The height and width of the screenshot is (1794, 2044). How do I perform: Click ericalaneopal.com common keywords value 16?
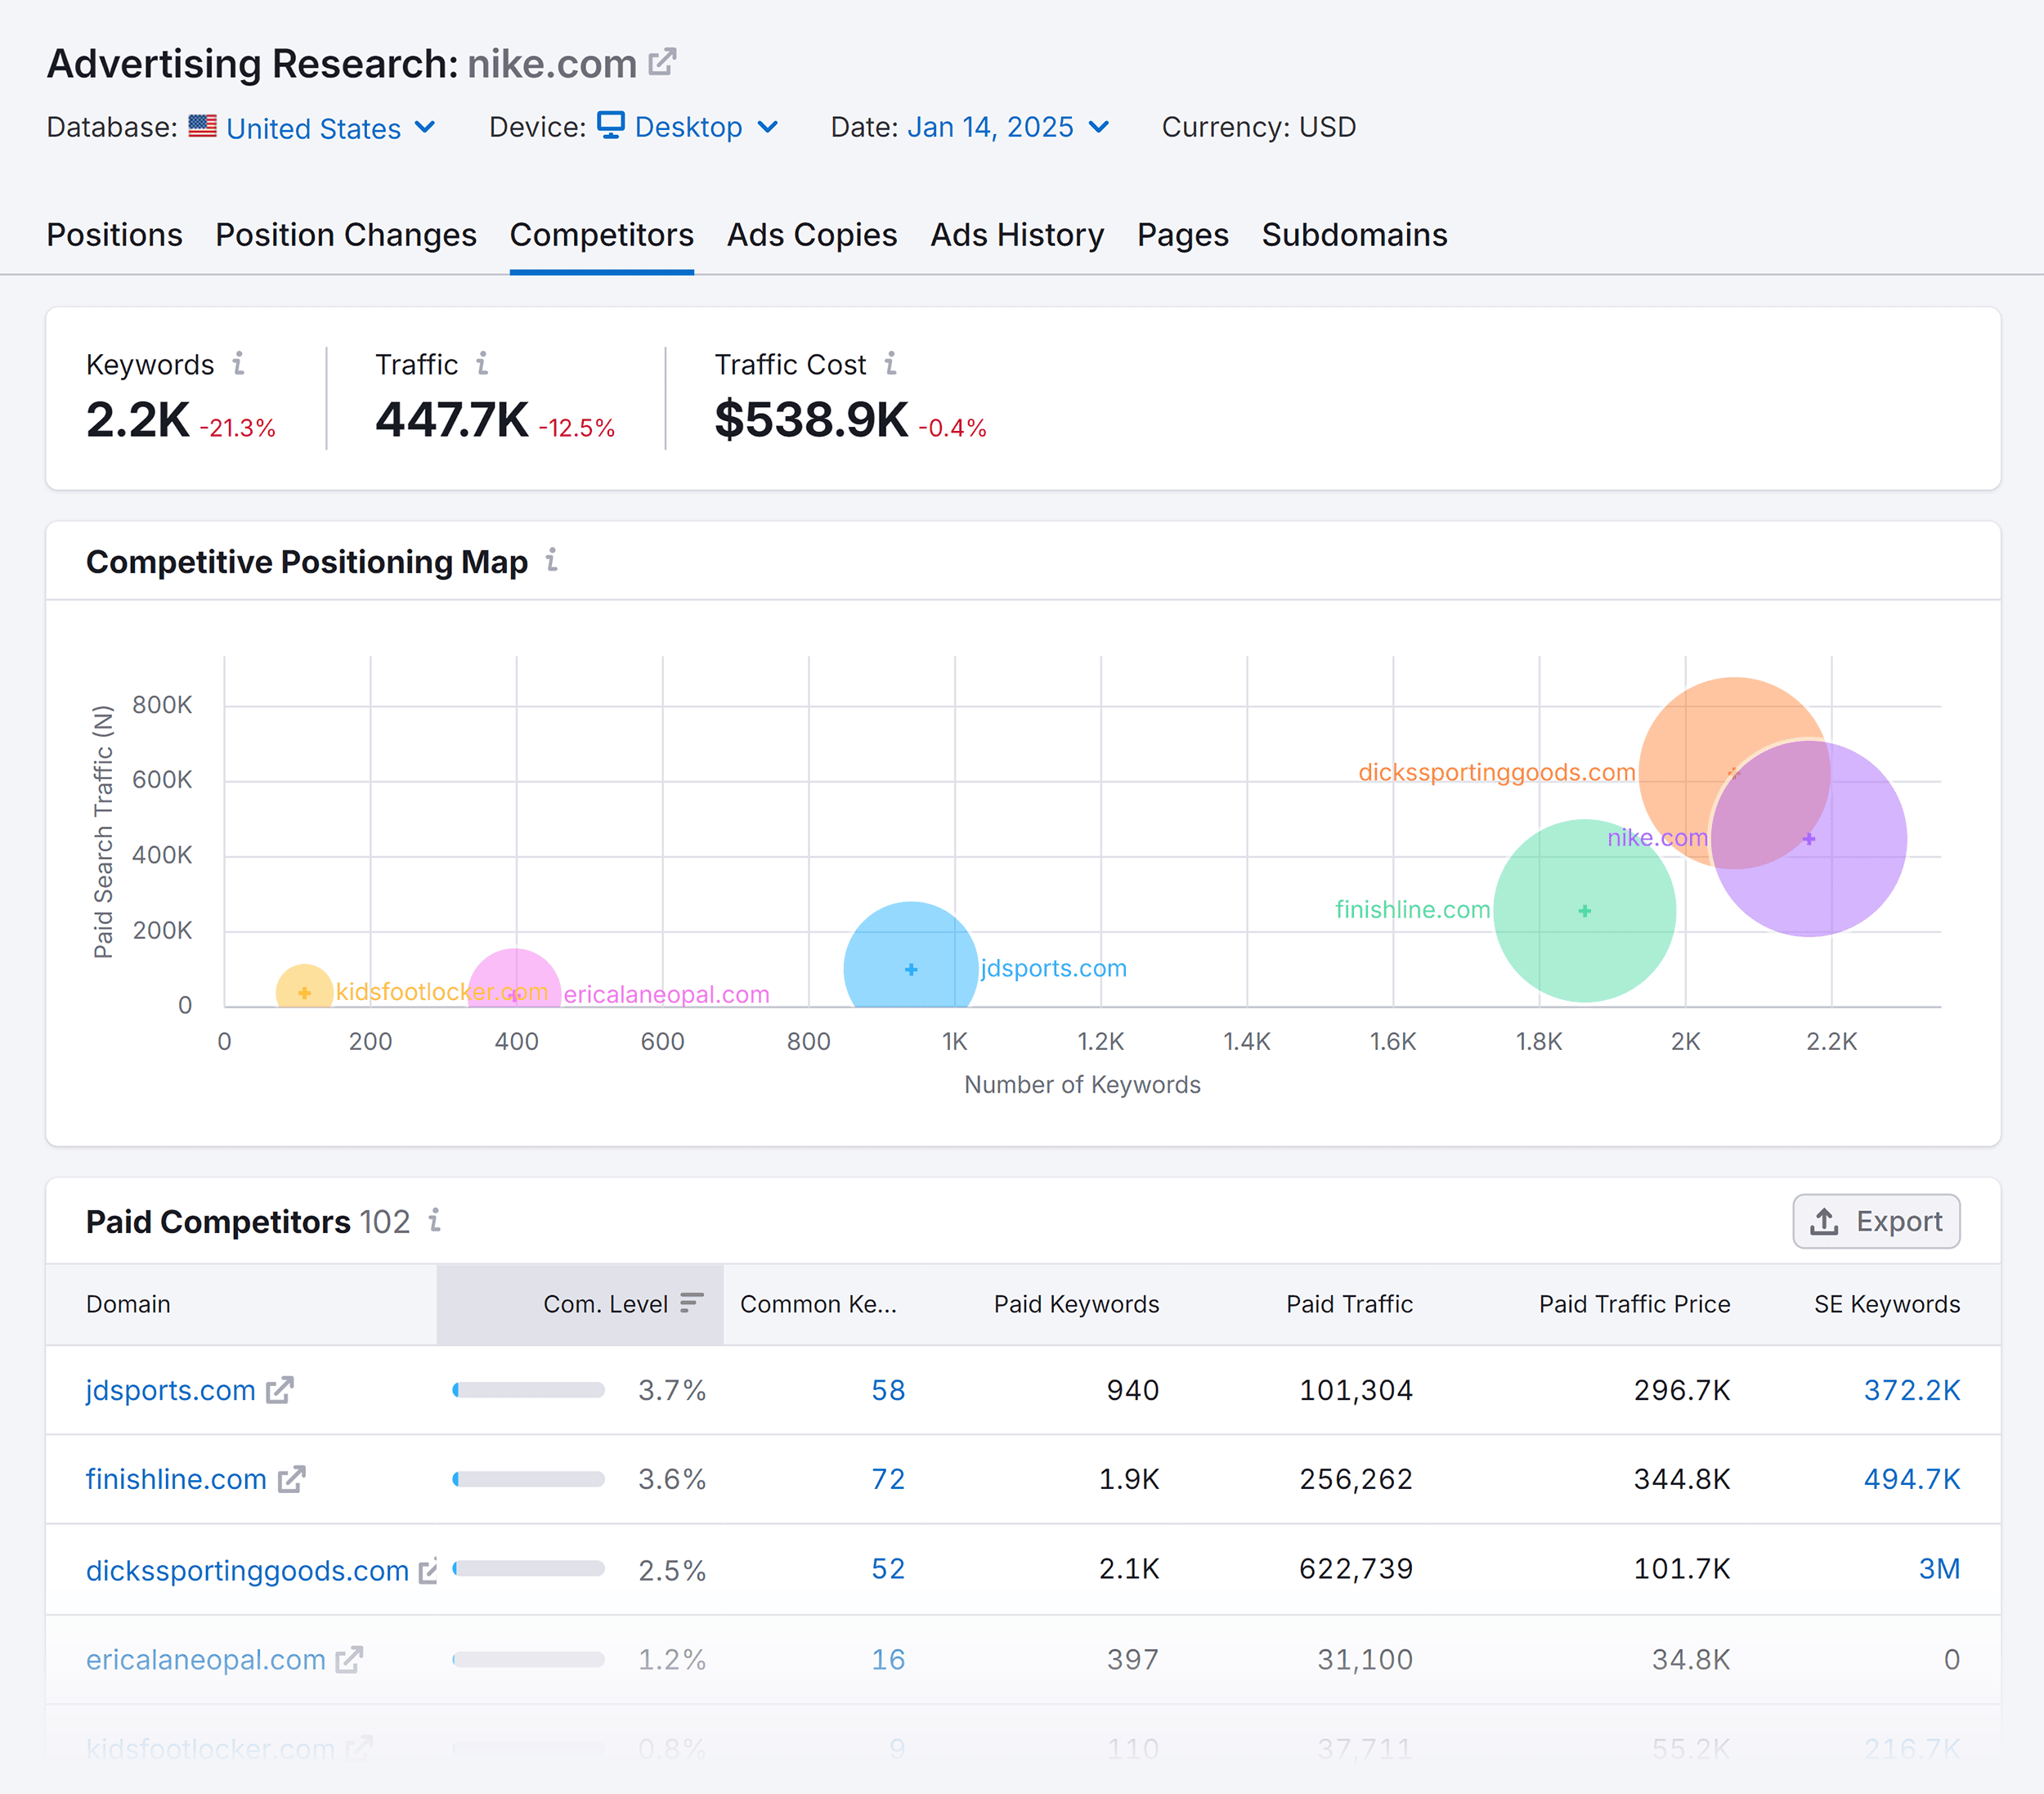pos(888,1660)
